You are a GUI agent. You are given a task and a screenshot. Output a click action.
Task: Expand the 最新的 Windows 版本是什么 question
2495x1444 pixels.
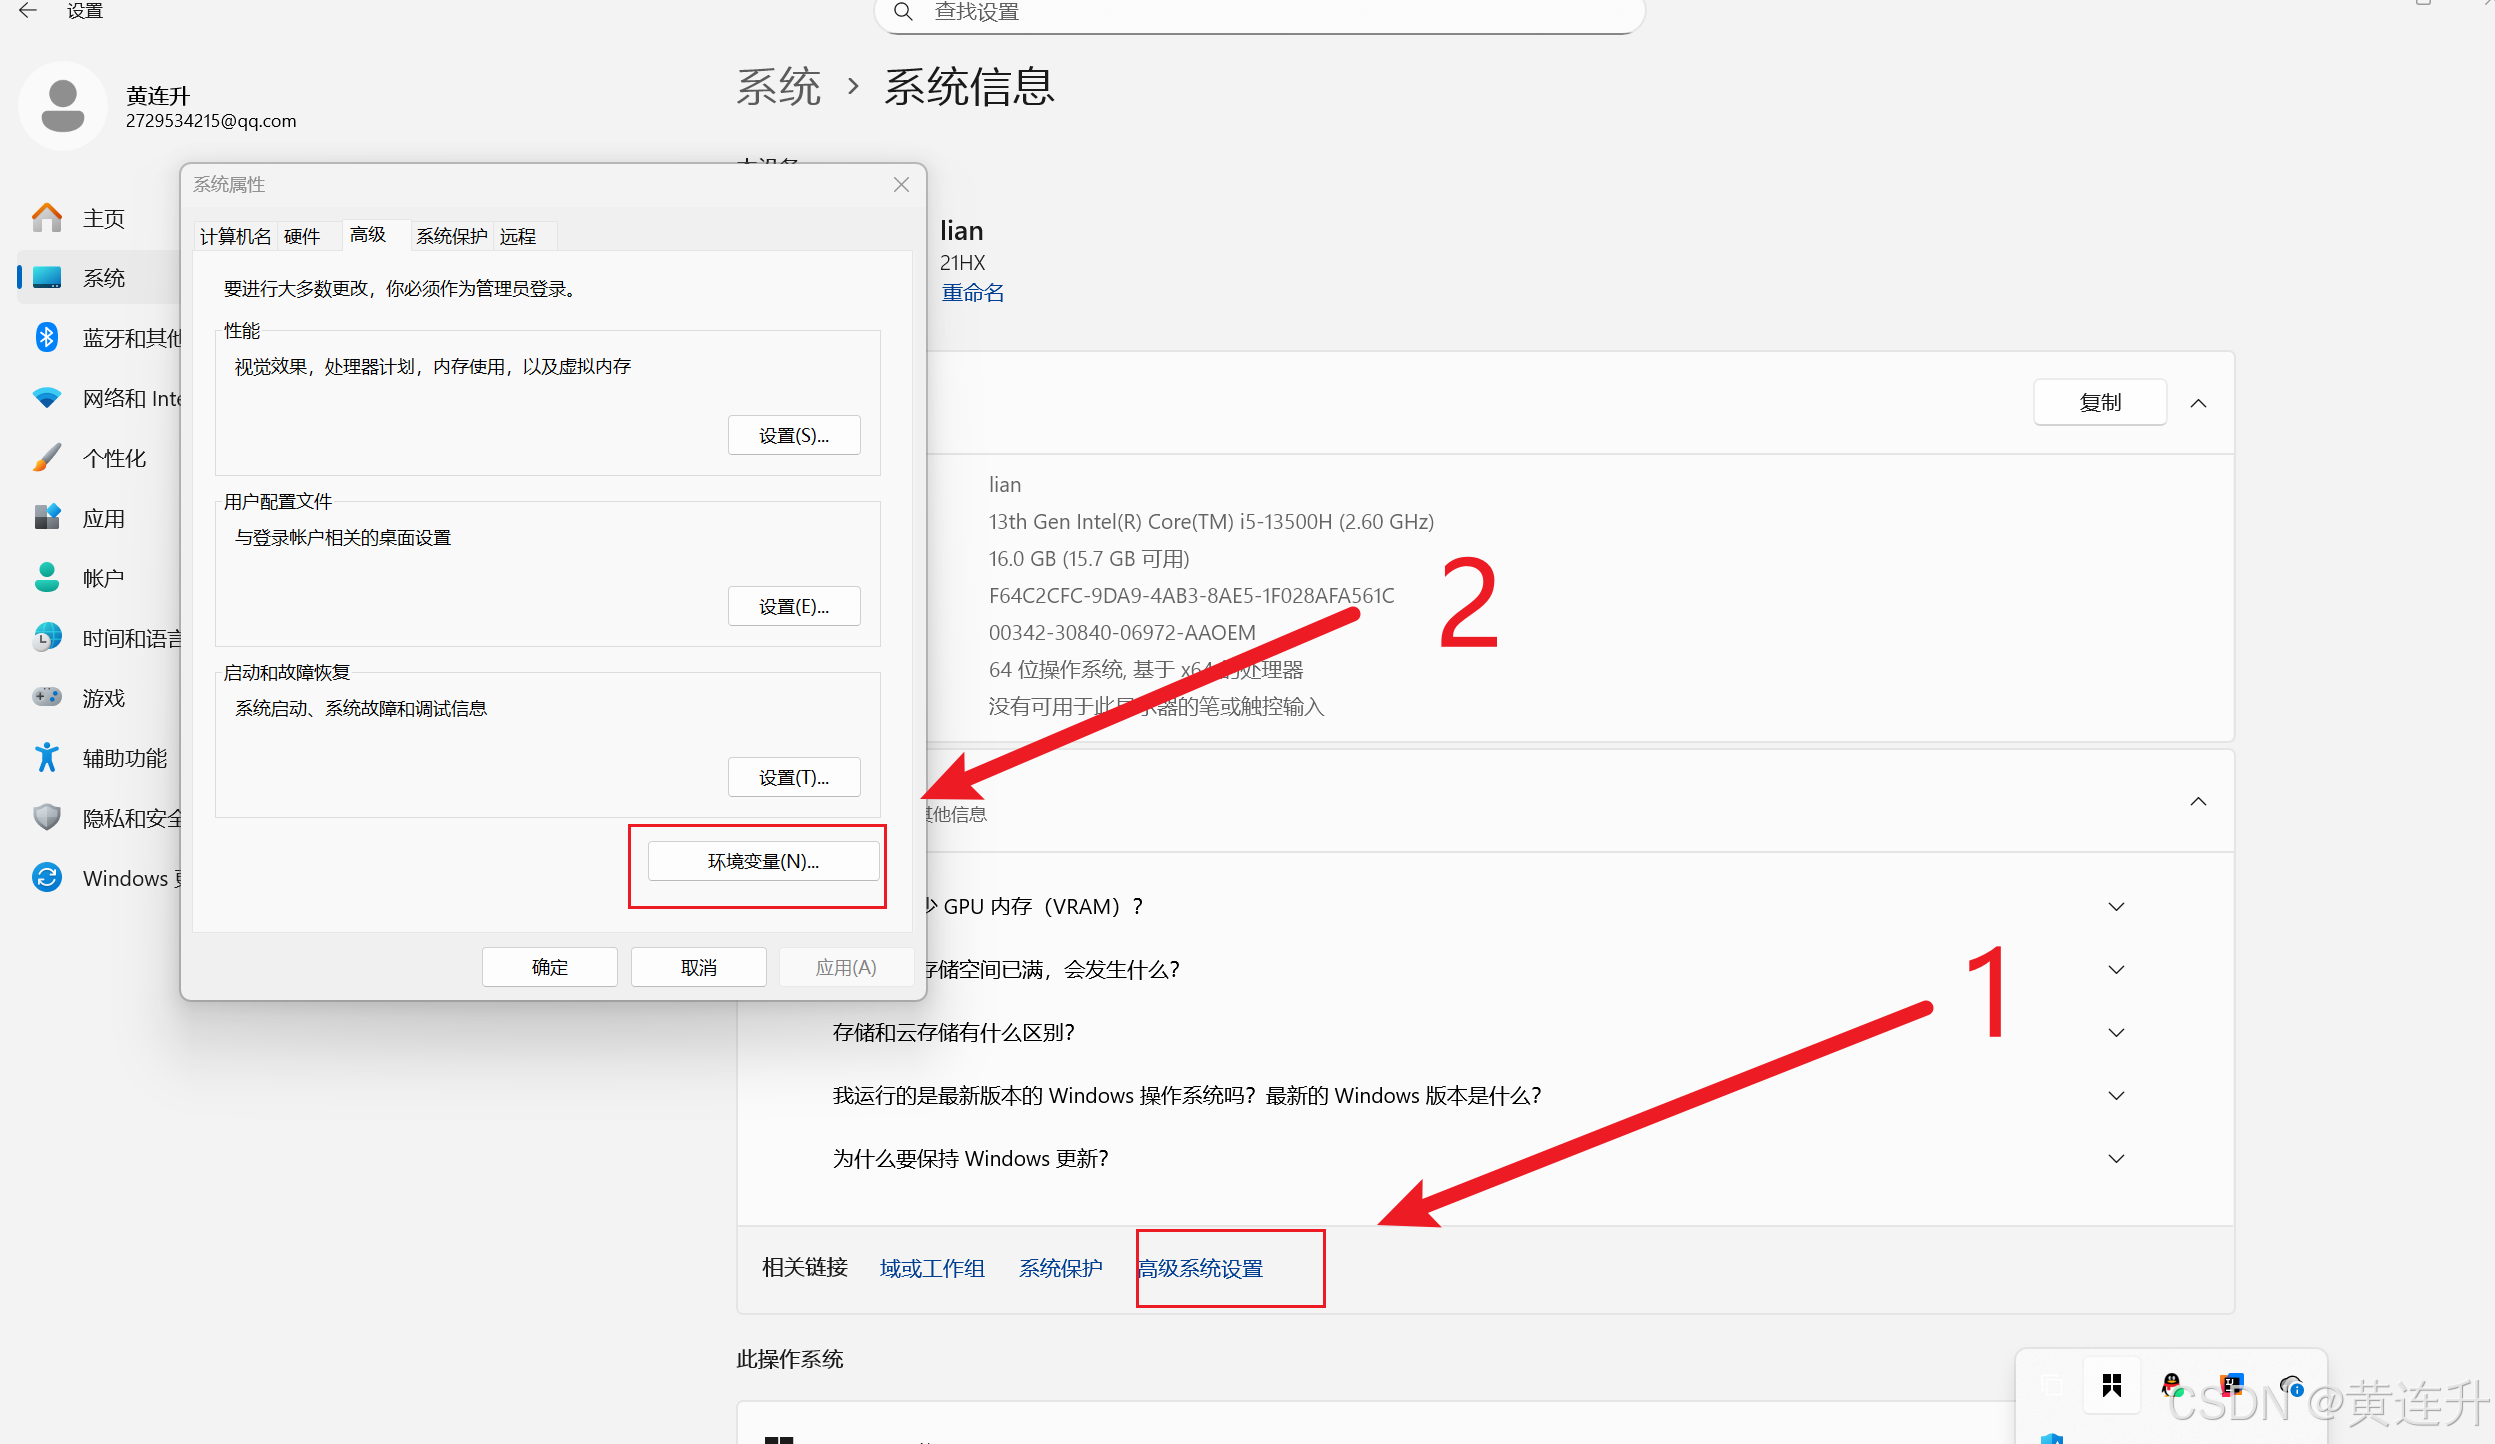pyautogui.click(x=2116, y=1096)
